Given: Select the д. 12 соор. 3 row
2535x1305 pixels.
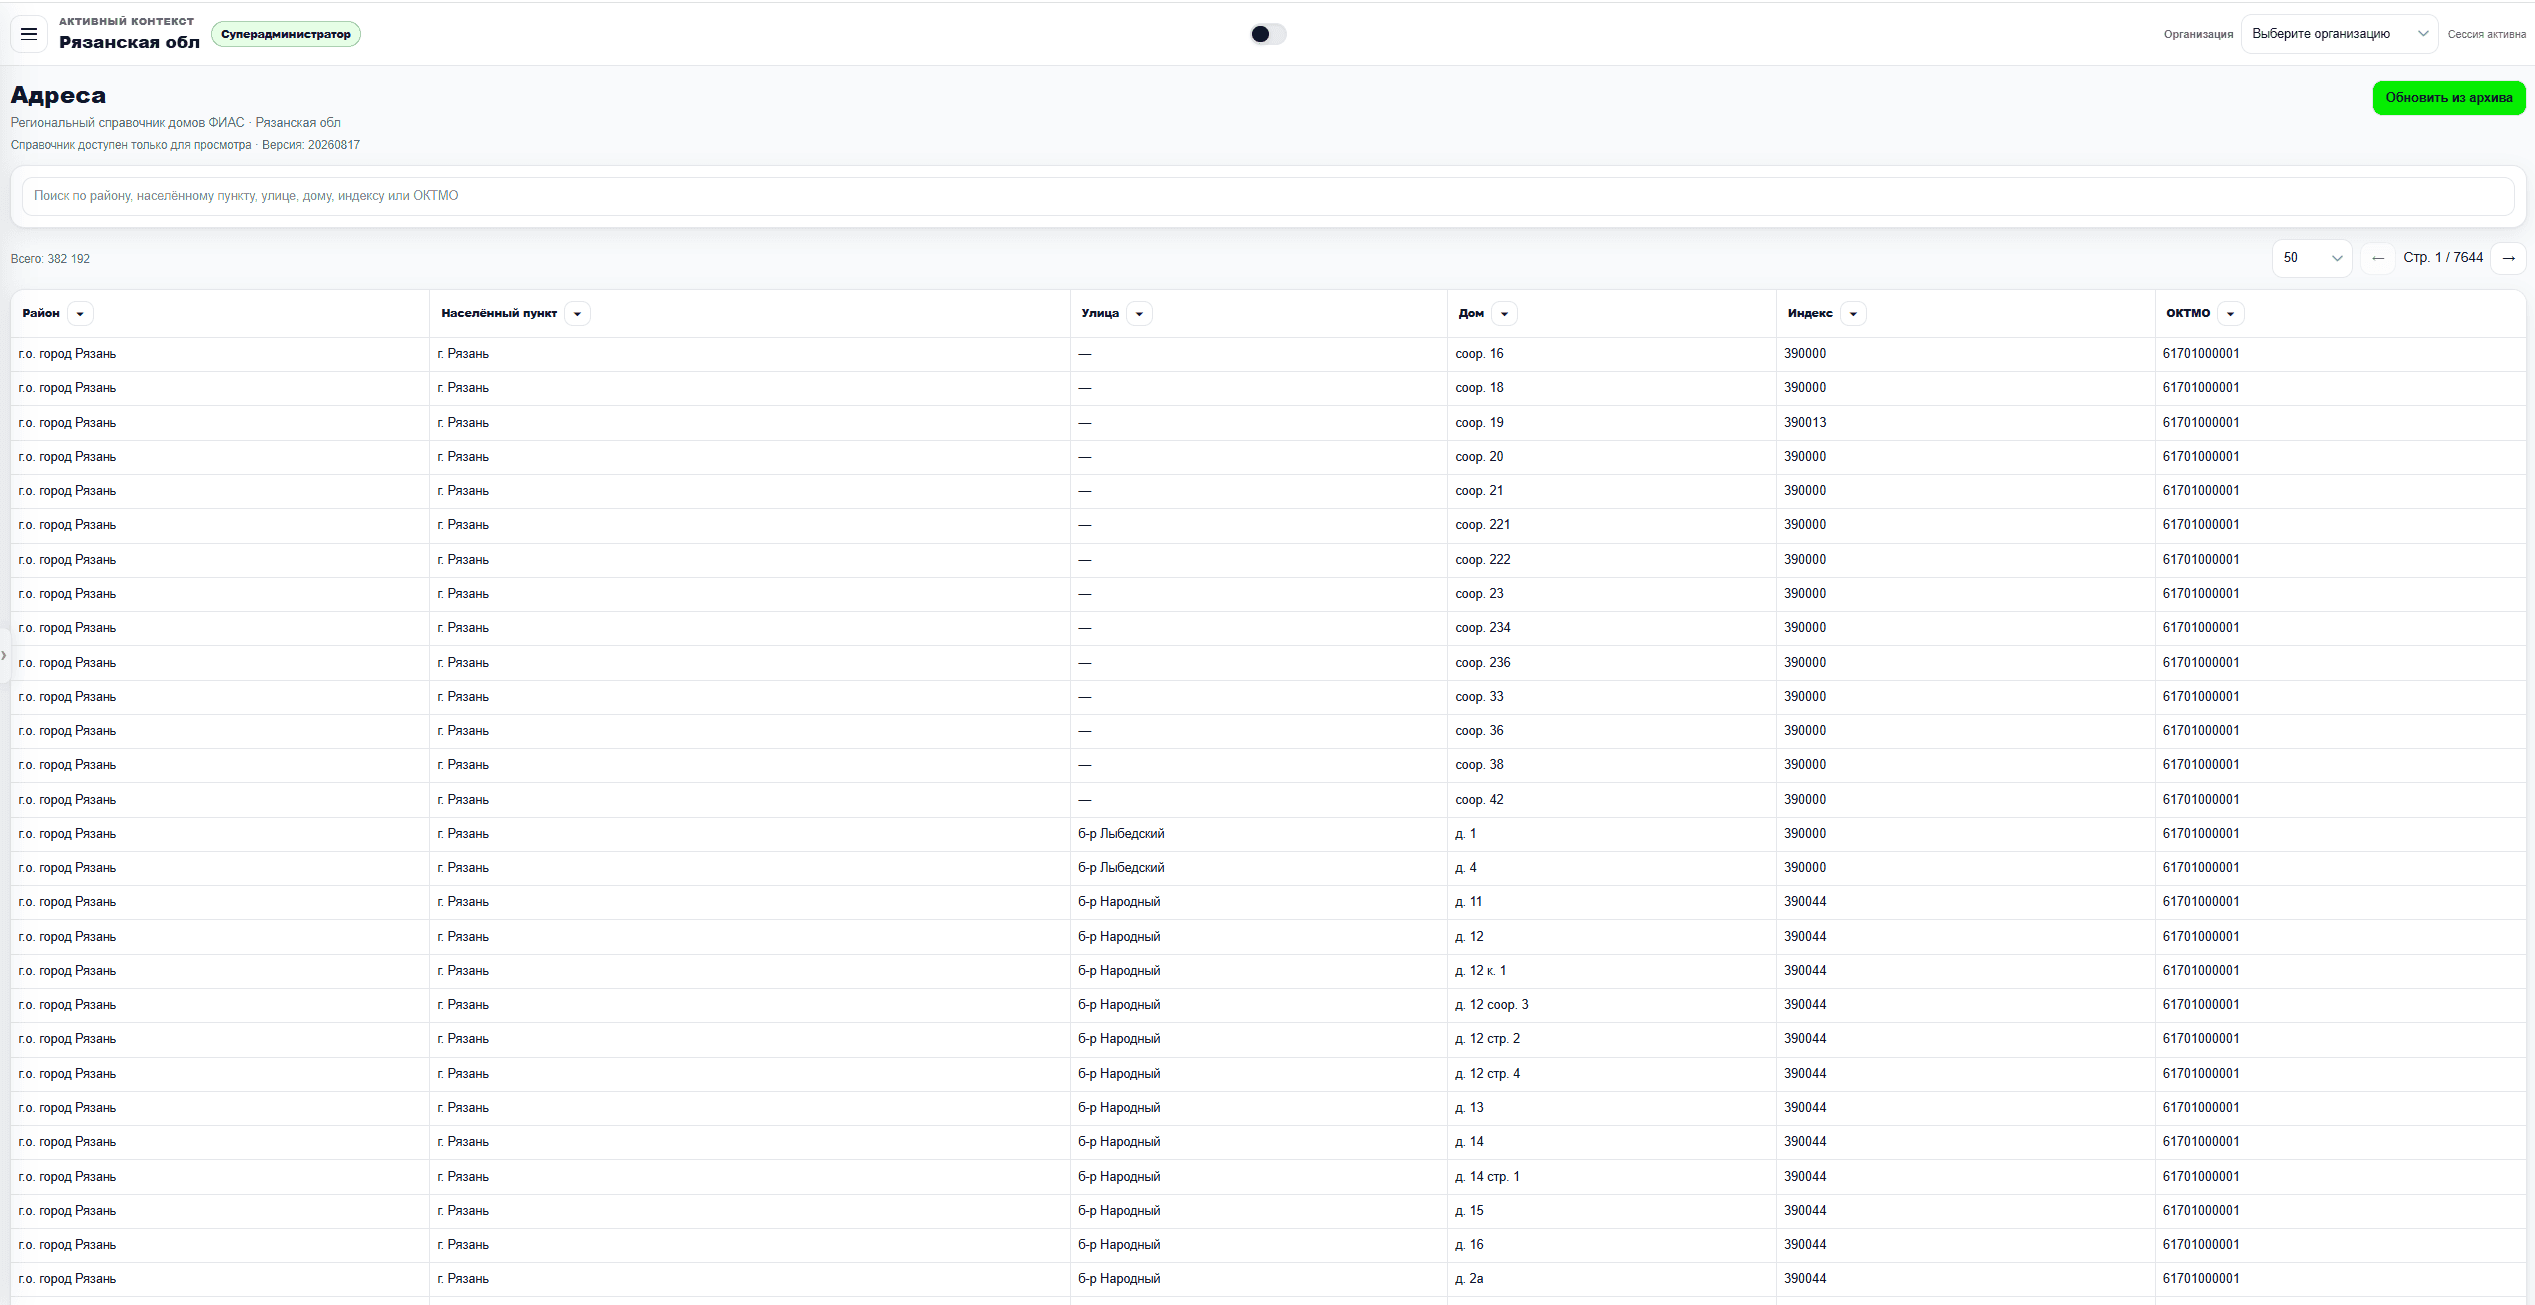Looking at the screenshot, I should point(1268,1005).
